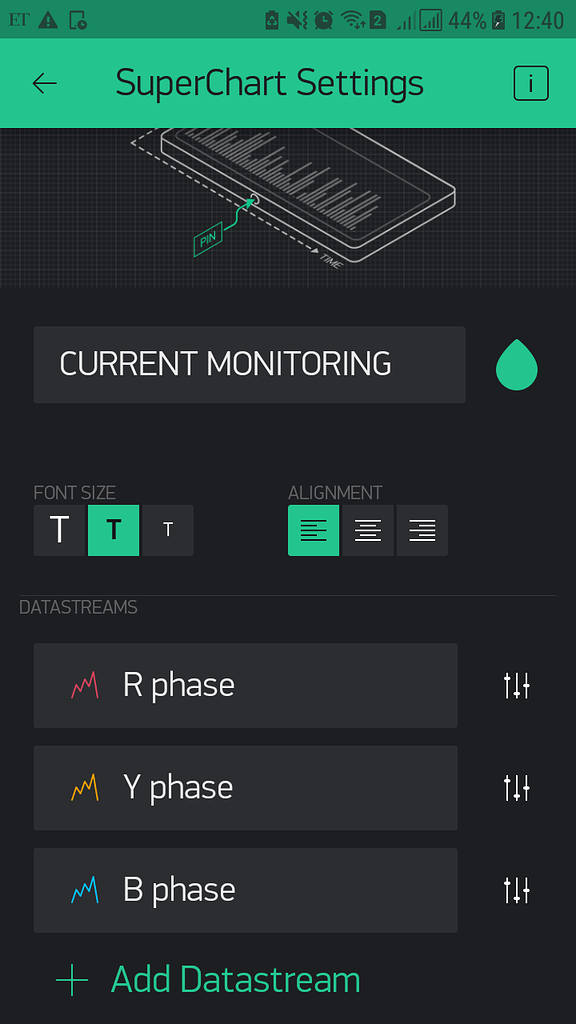The width and height of the screenshot is (576, 1024).
Task: Select the small font size option
Action: pos(168,530)
